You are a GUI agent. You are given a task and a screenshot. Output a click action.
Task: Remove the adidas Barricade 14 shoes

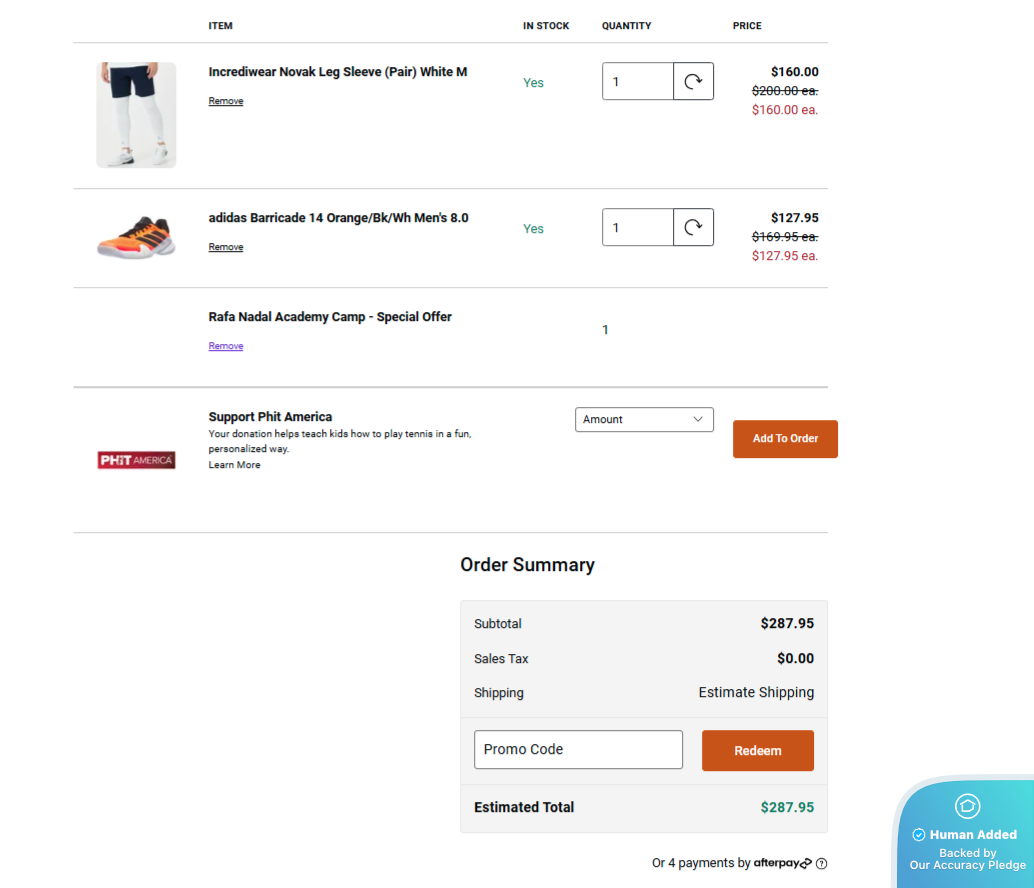tap(226, 247)
